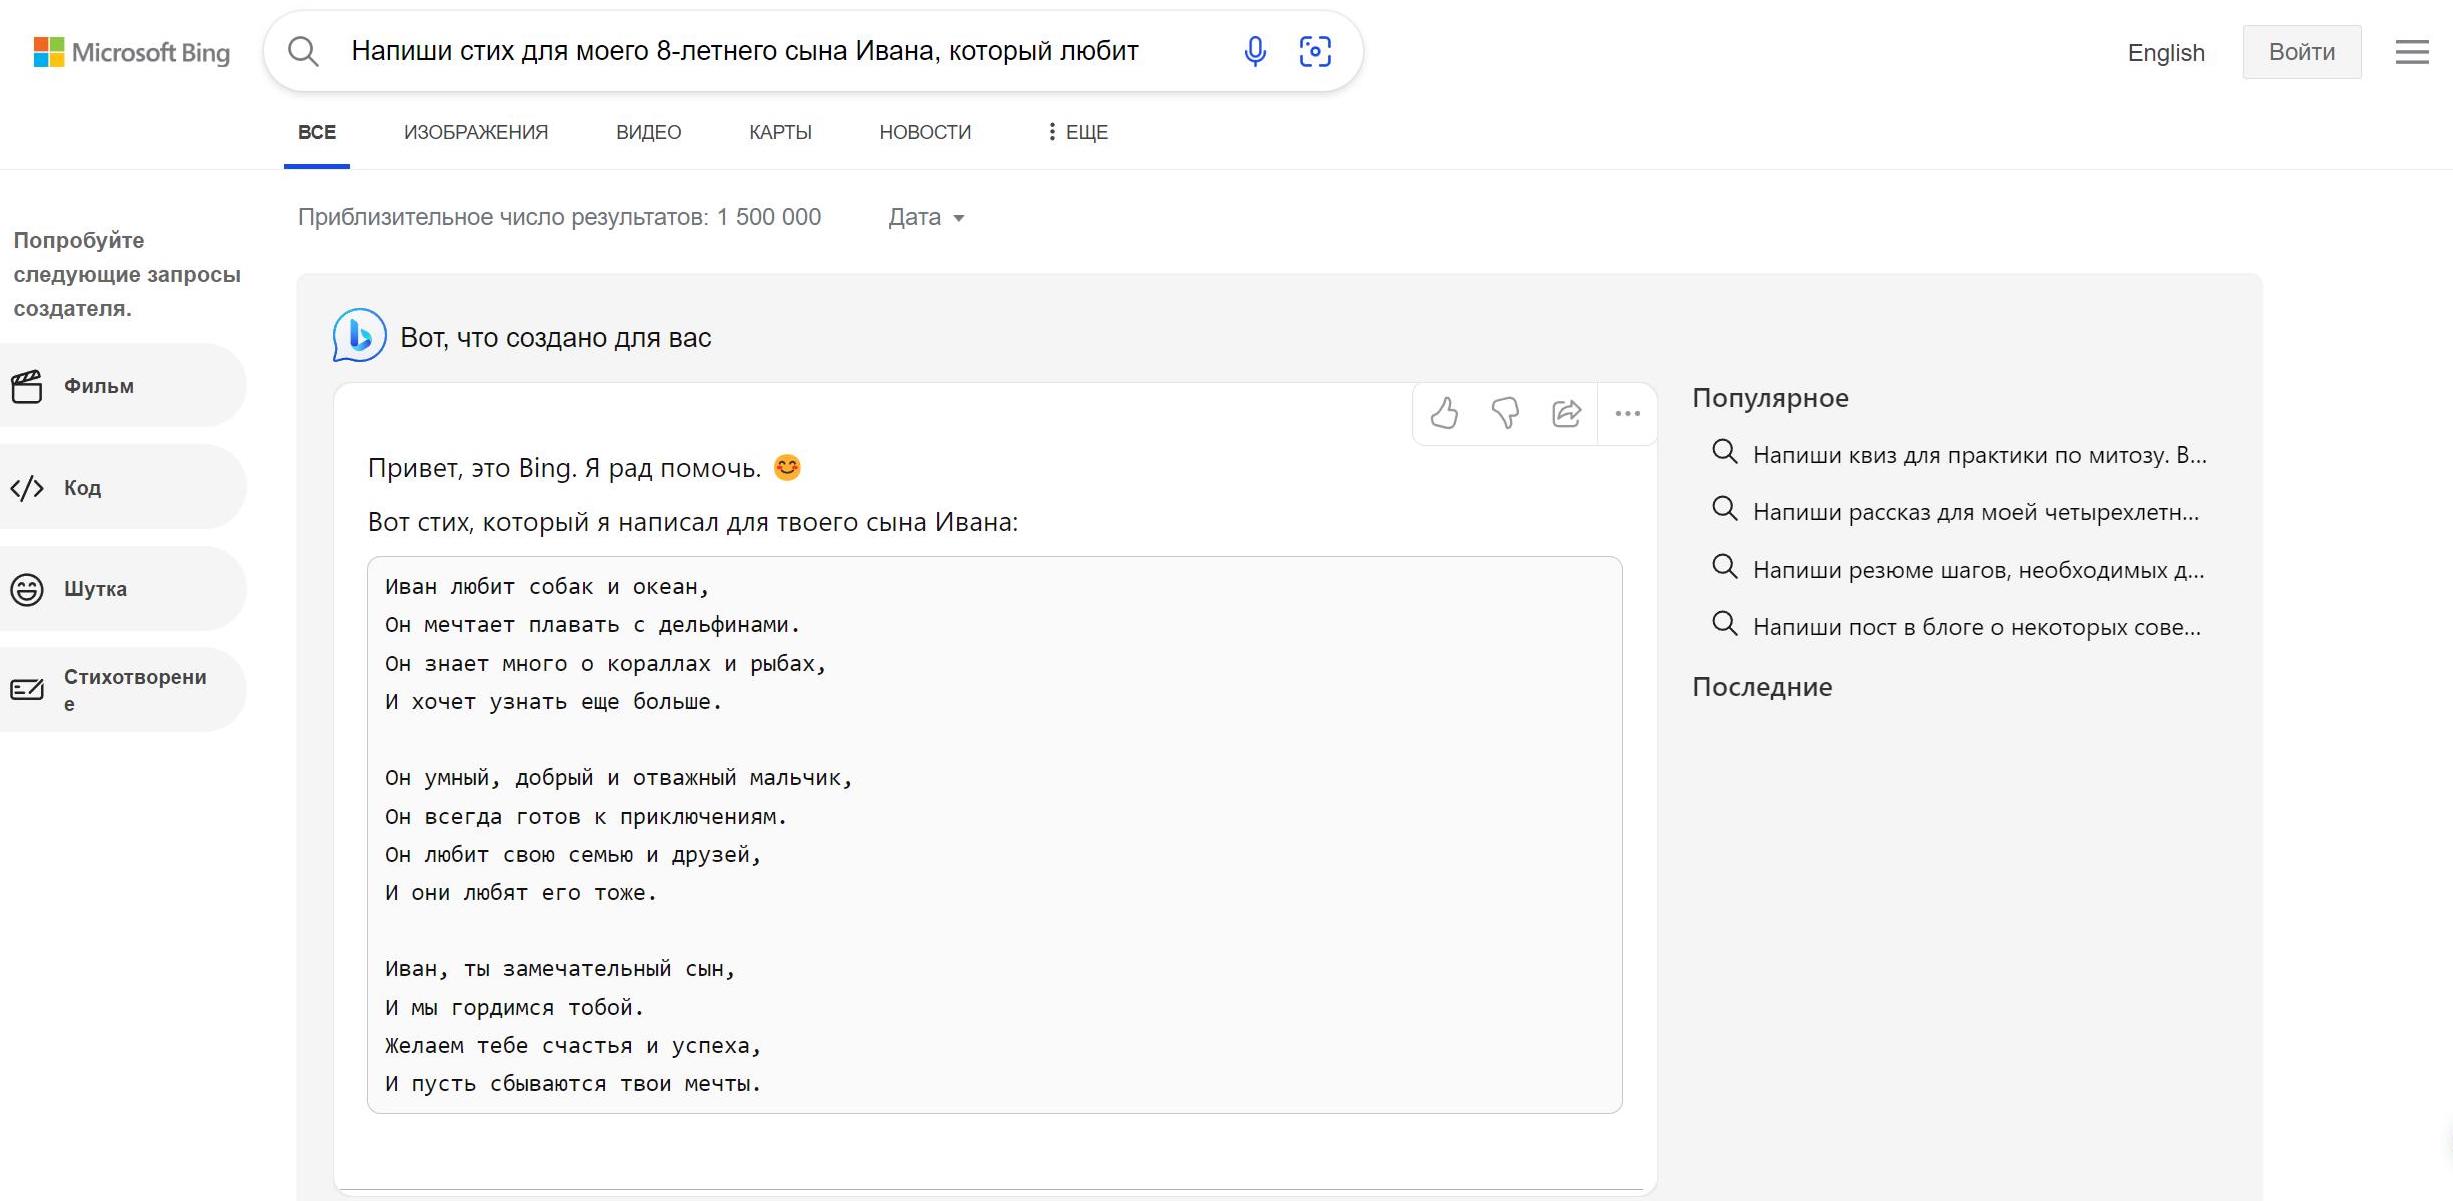Open the three-dot more options in response
The image size is (2453, 1201).
[1627, 413]
